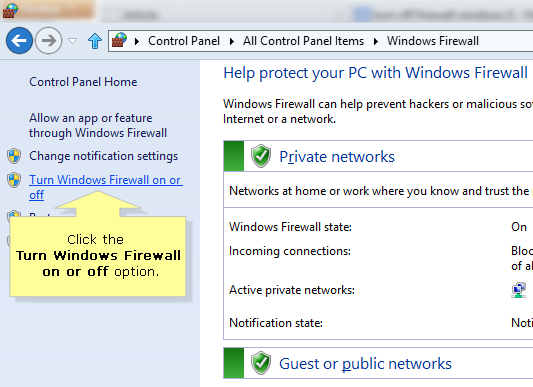
Task: Expand the arrow before Control Panel breadcrumb
Action: [x=137, y=41]
